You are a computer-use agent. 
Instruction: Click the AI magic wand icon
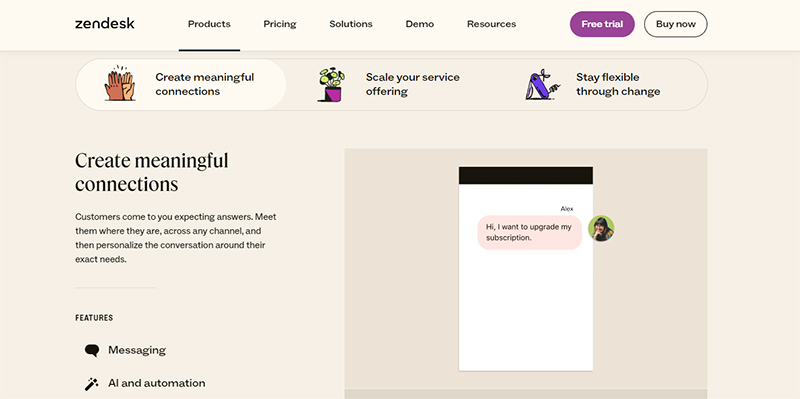click(x=92, y=384)
